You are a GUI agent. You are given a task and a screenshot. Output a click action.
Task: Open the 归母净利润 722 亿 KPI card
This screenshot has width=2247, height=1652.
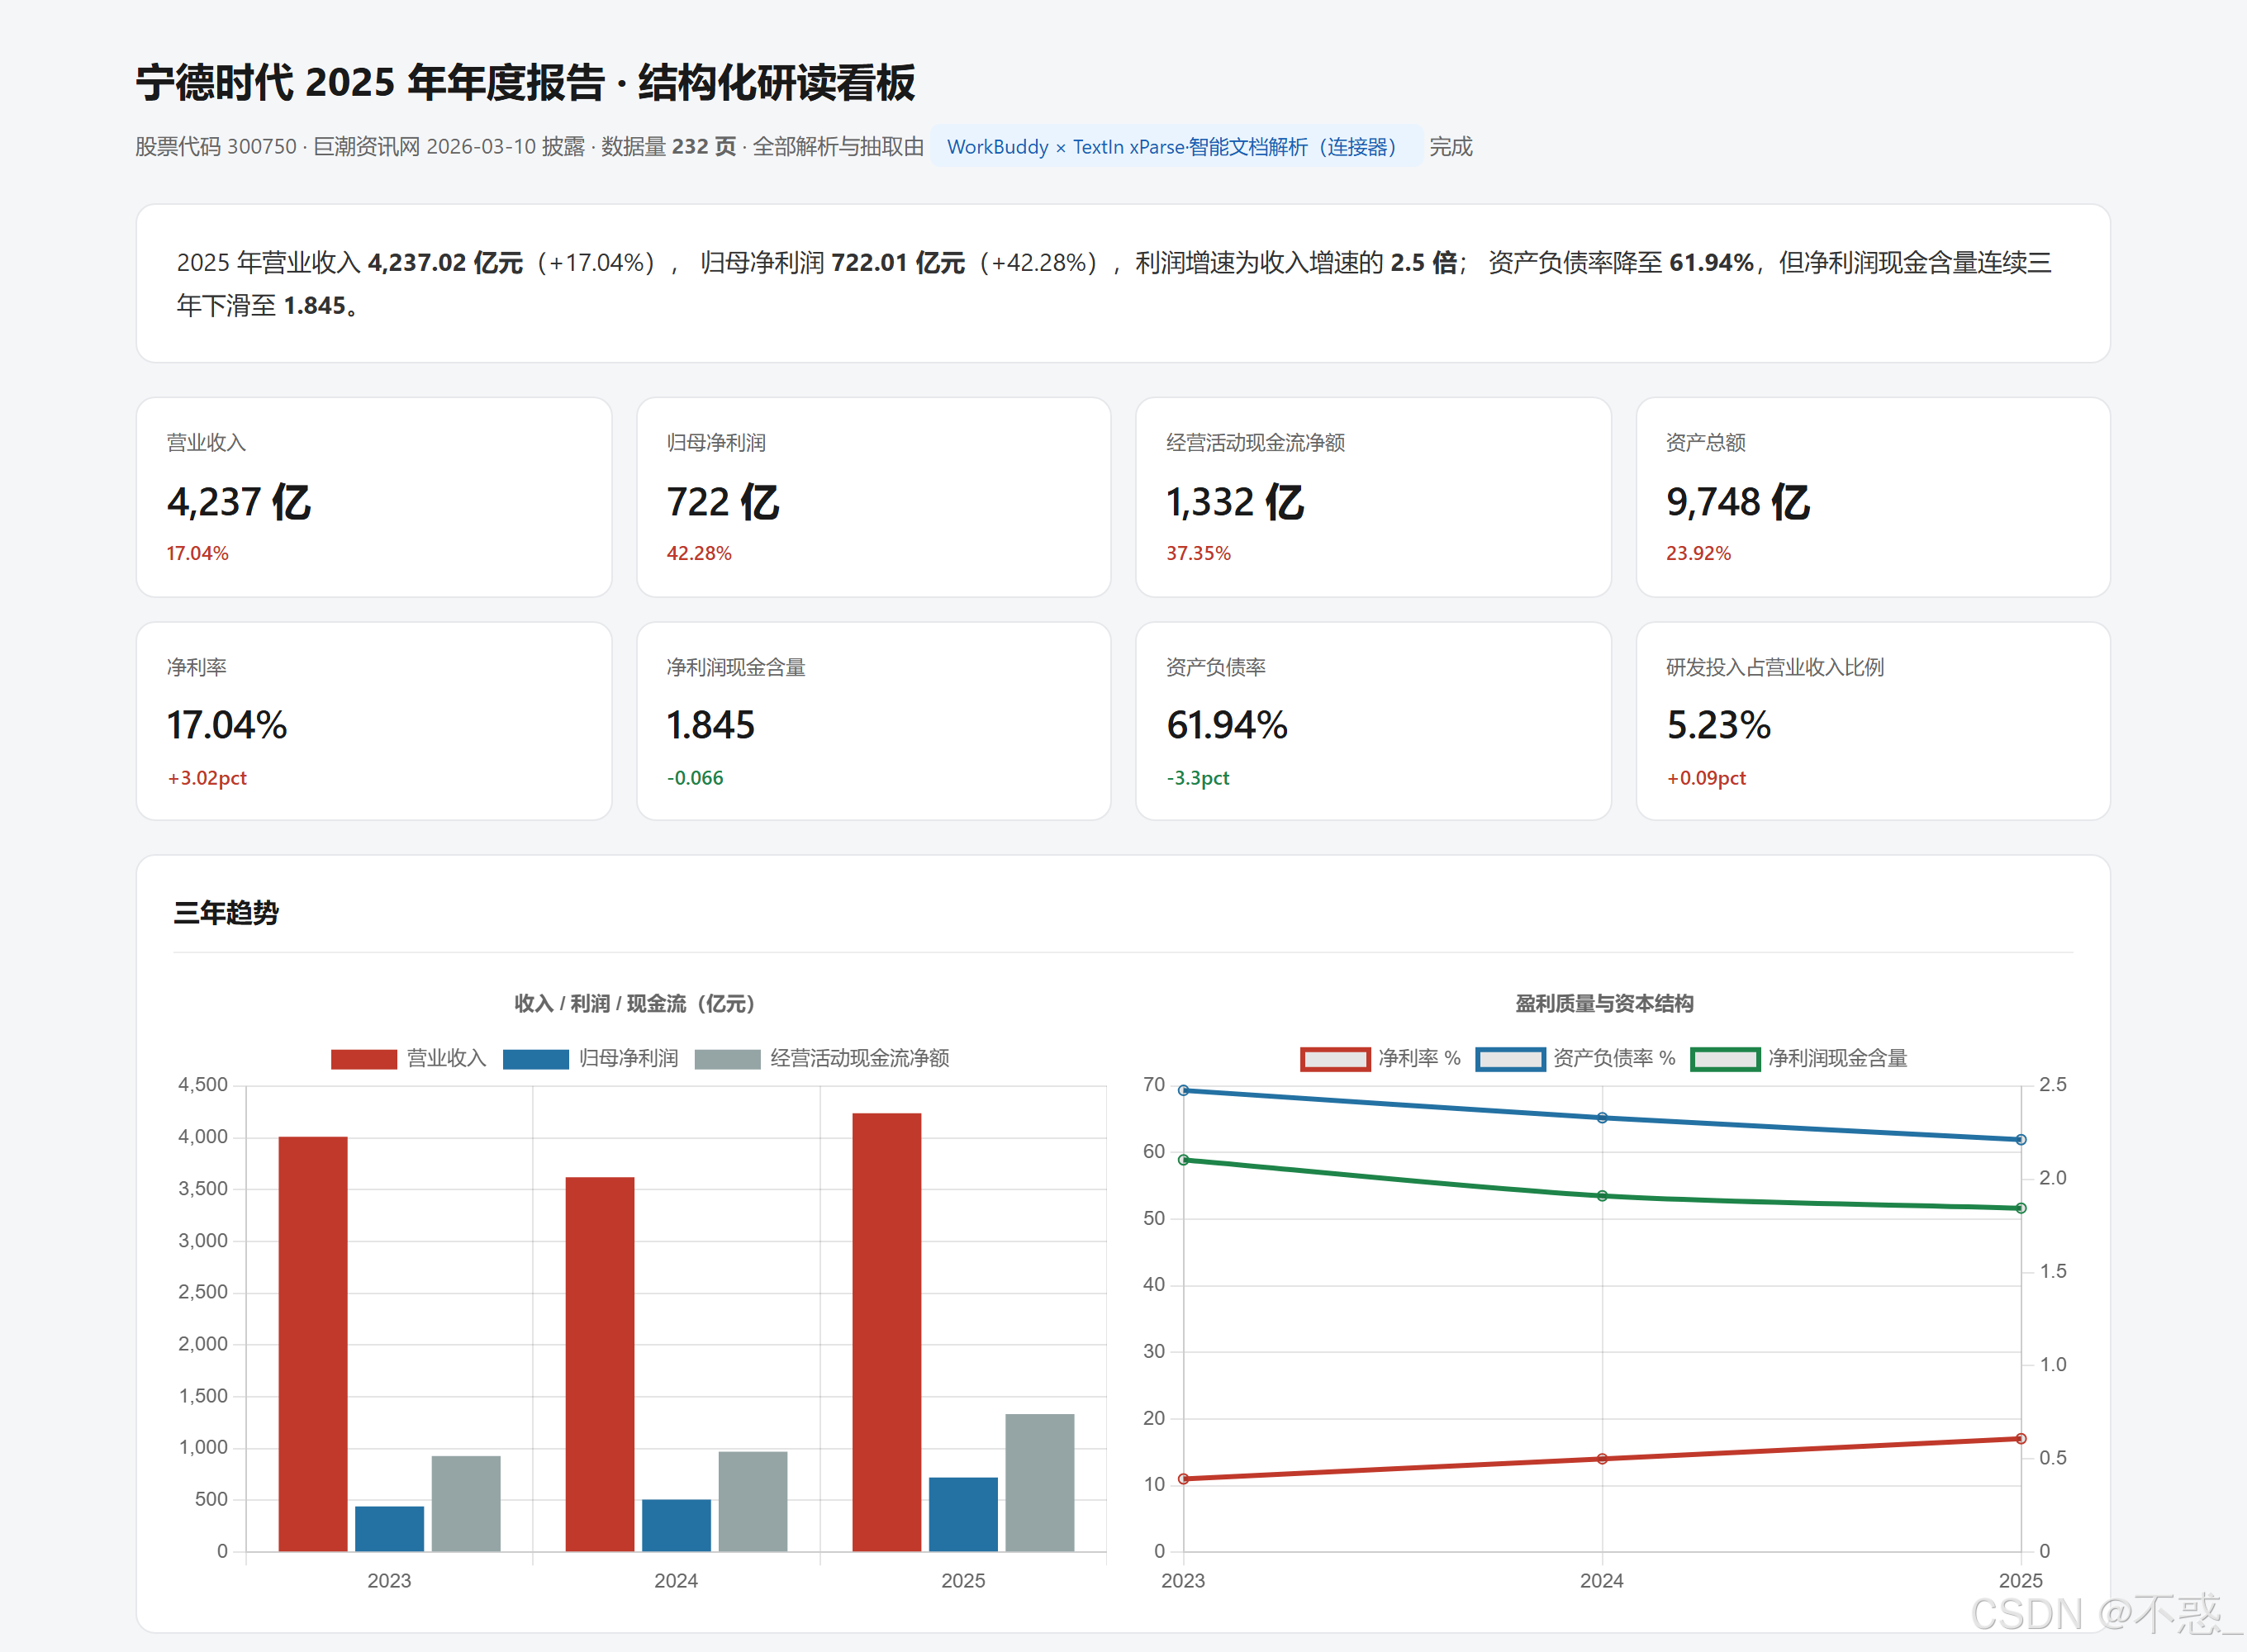[x=874, y=497]
